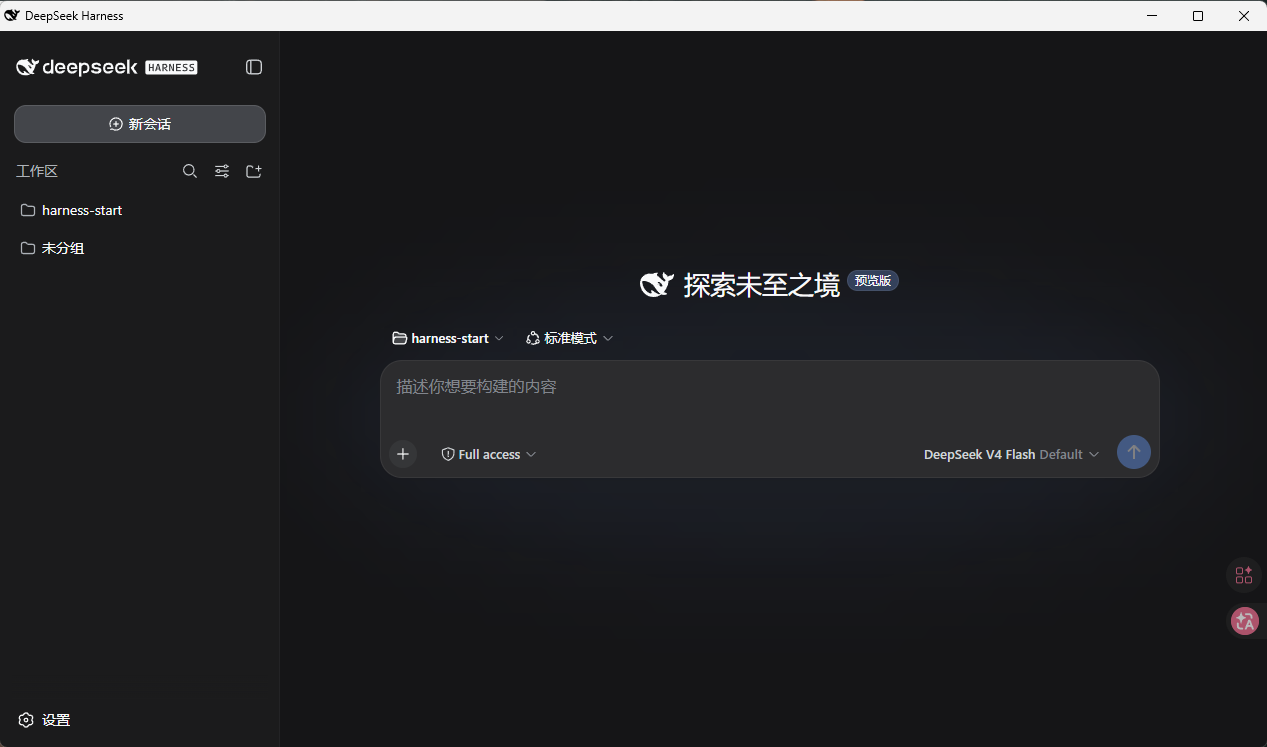Close the DeepSeek Harness window

point(1244,15)
